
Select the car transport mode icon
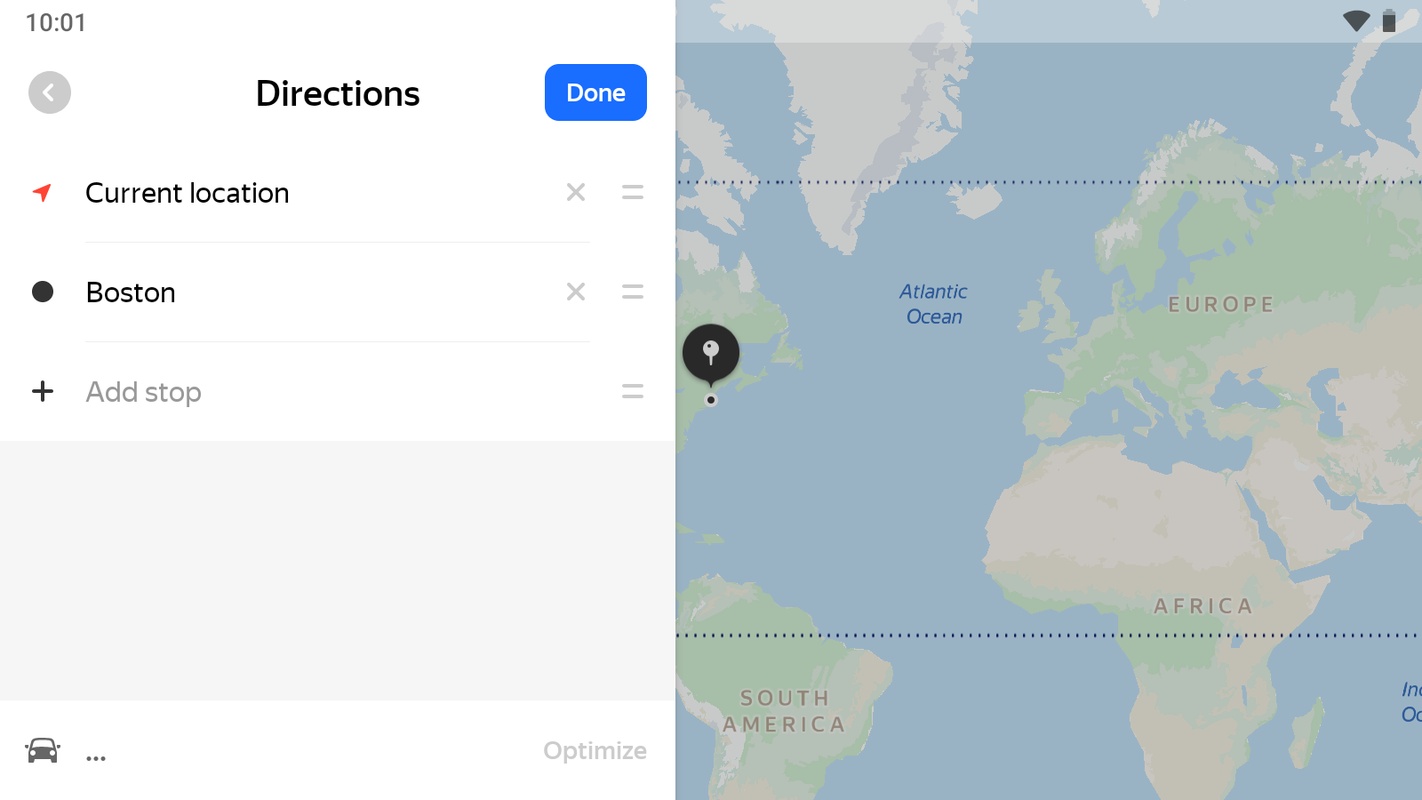pyautogui.click(x=43, y=750)
